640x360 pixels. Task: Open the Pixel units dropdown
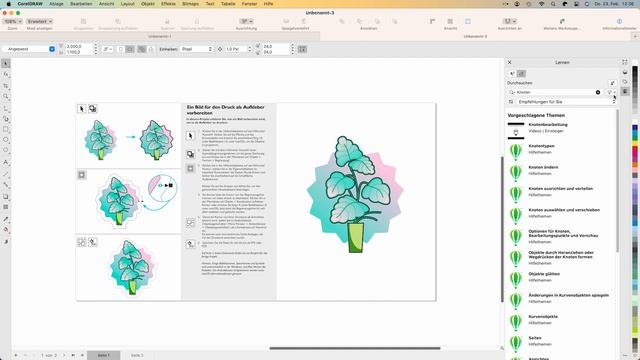197,49
